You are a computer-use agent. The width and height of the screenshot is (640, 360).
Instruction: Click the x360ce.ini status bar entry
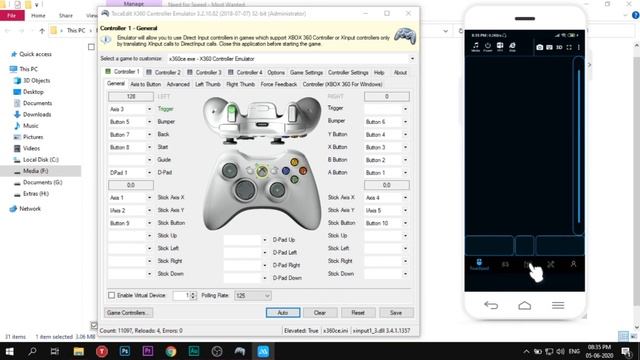click(x=336, y=331)
